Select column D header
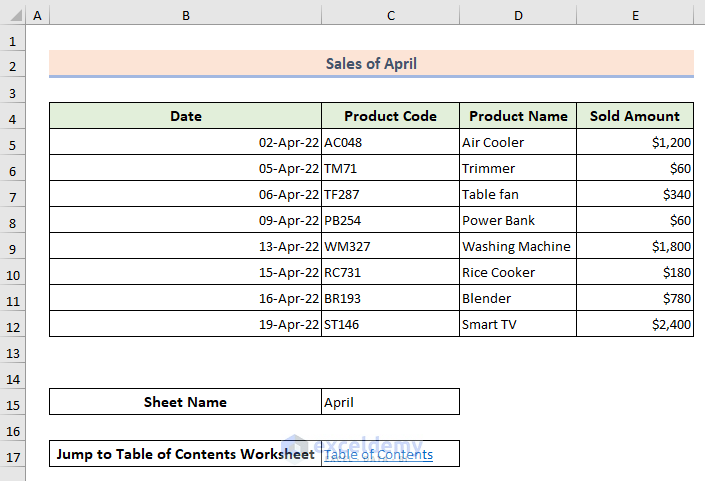Viewport: 705px width, 481px height. pos(518,16)
